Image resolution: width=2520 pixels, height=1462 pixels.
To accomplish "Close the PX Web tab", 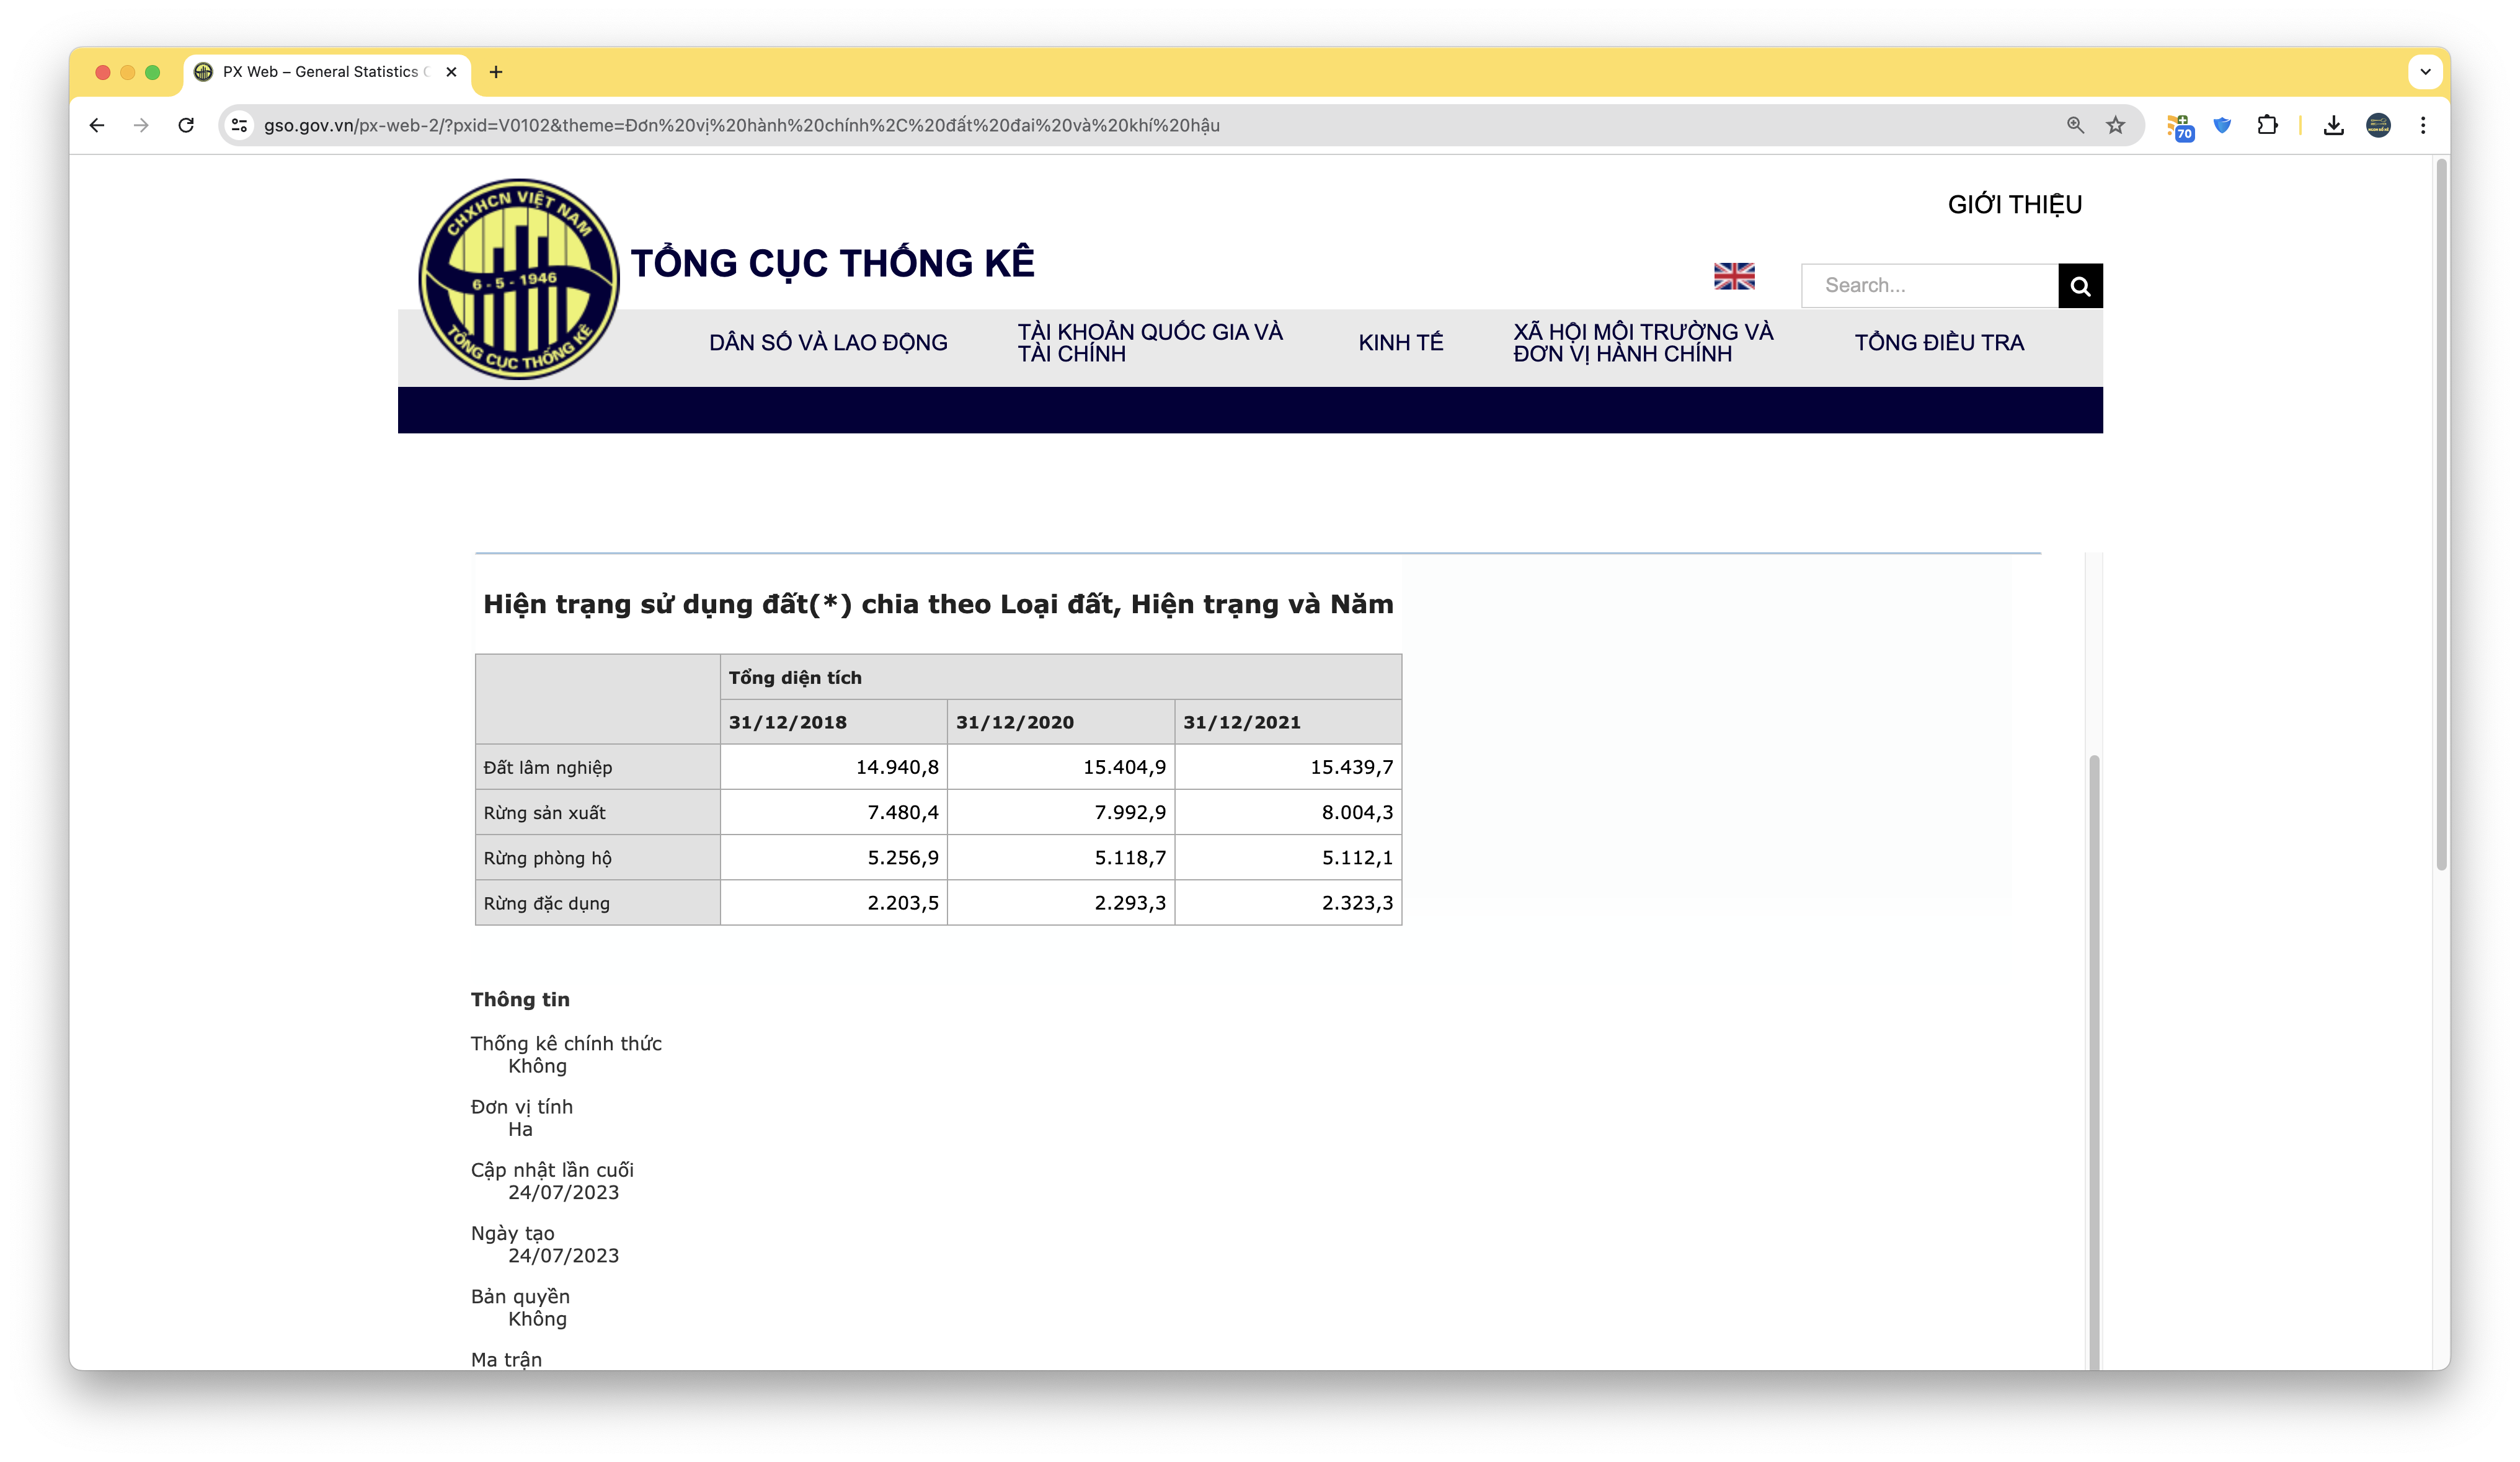I will tap(451, 72).
